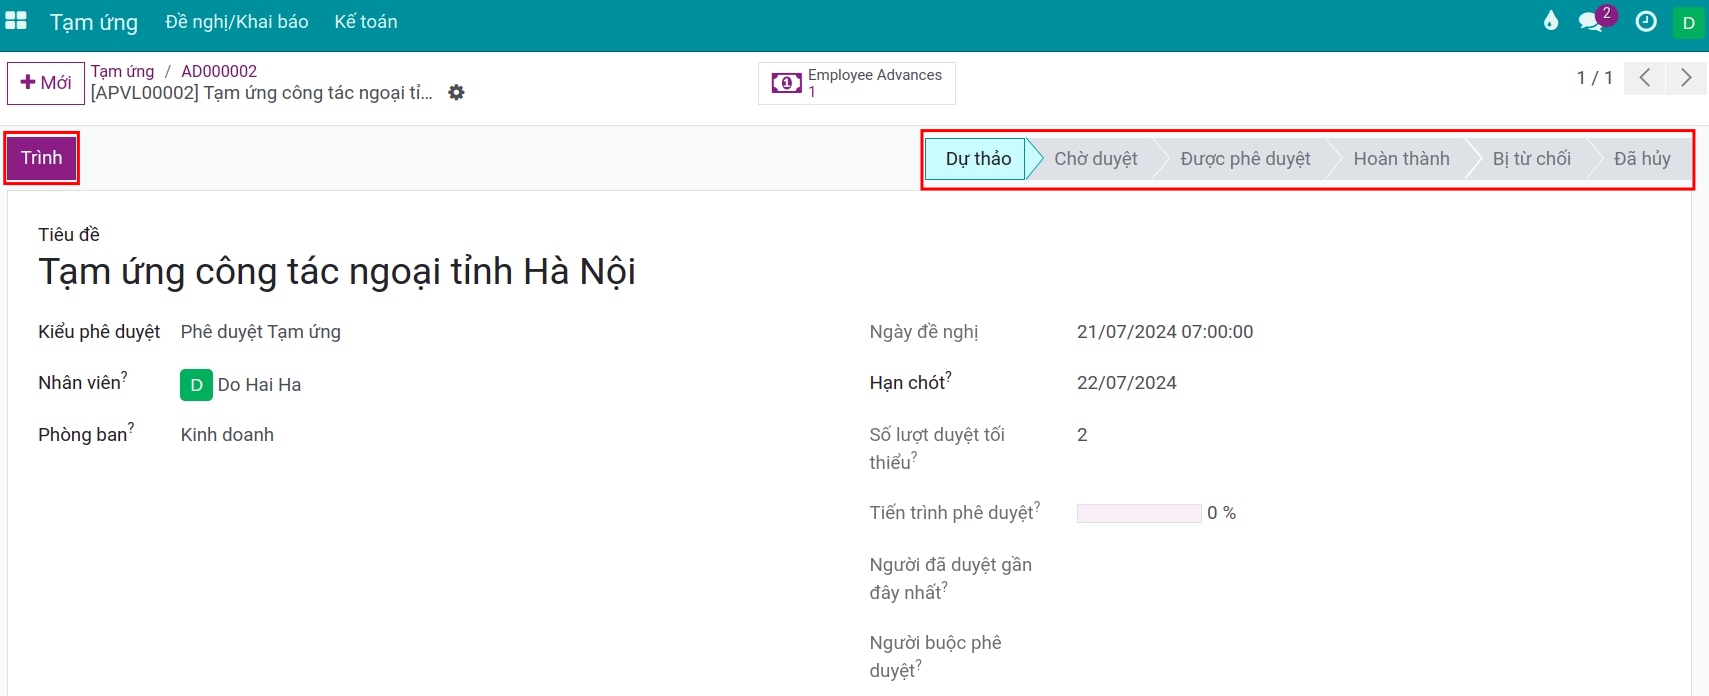Click Kinh doanh department value

227,435
